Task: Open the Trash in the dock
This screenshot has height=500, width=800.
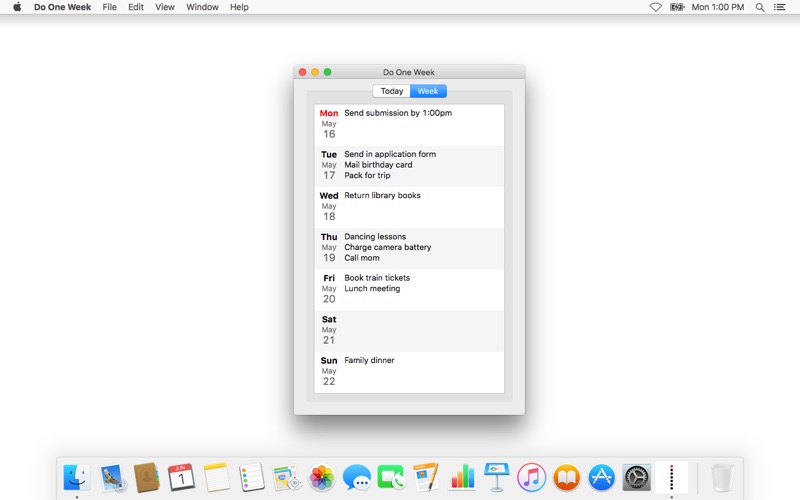Action: 722,478
